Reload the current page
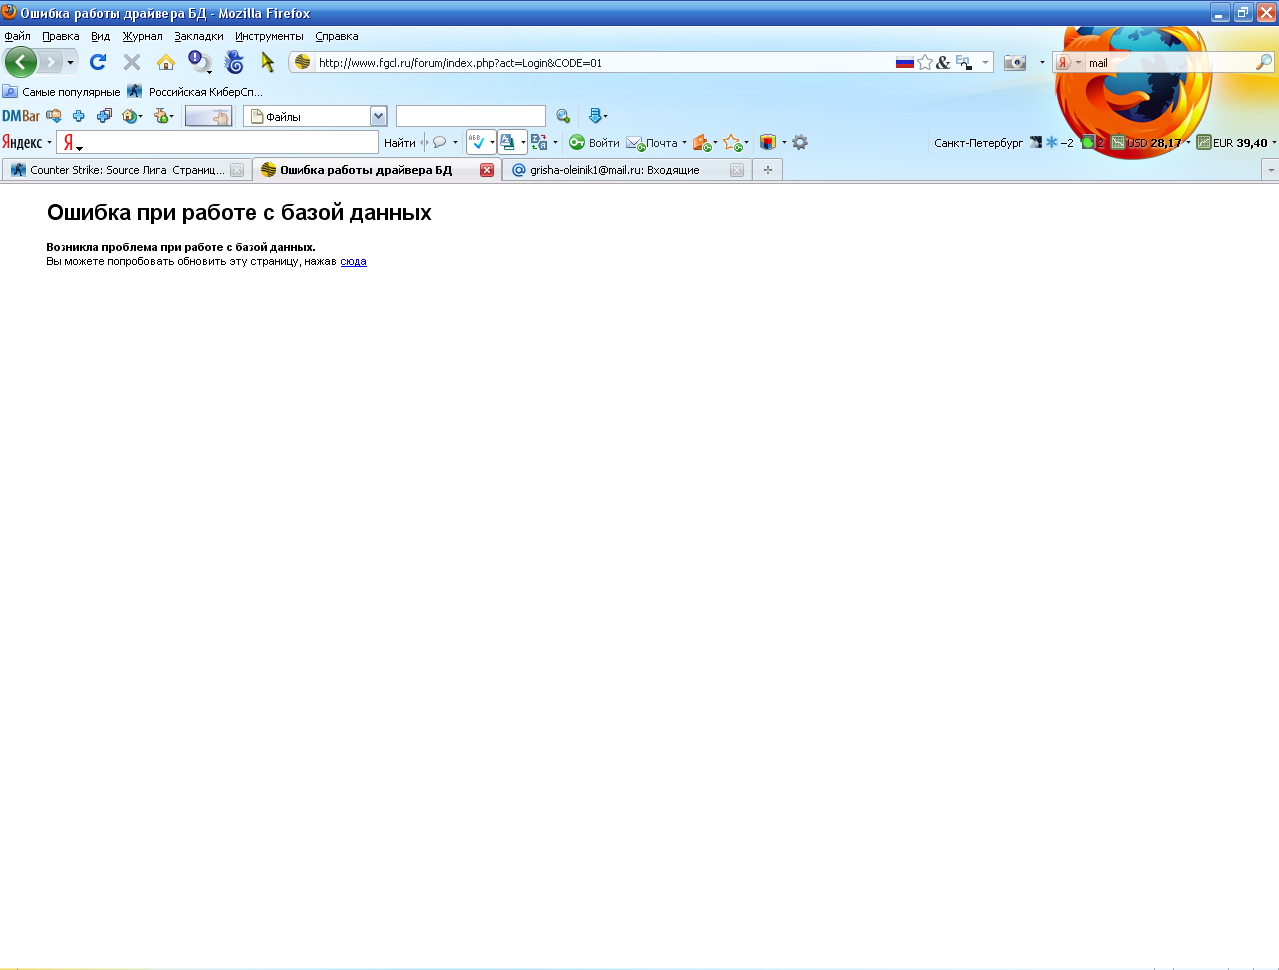 (98, 62)
